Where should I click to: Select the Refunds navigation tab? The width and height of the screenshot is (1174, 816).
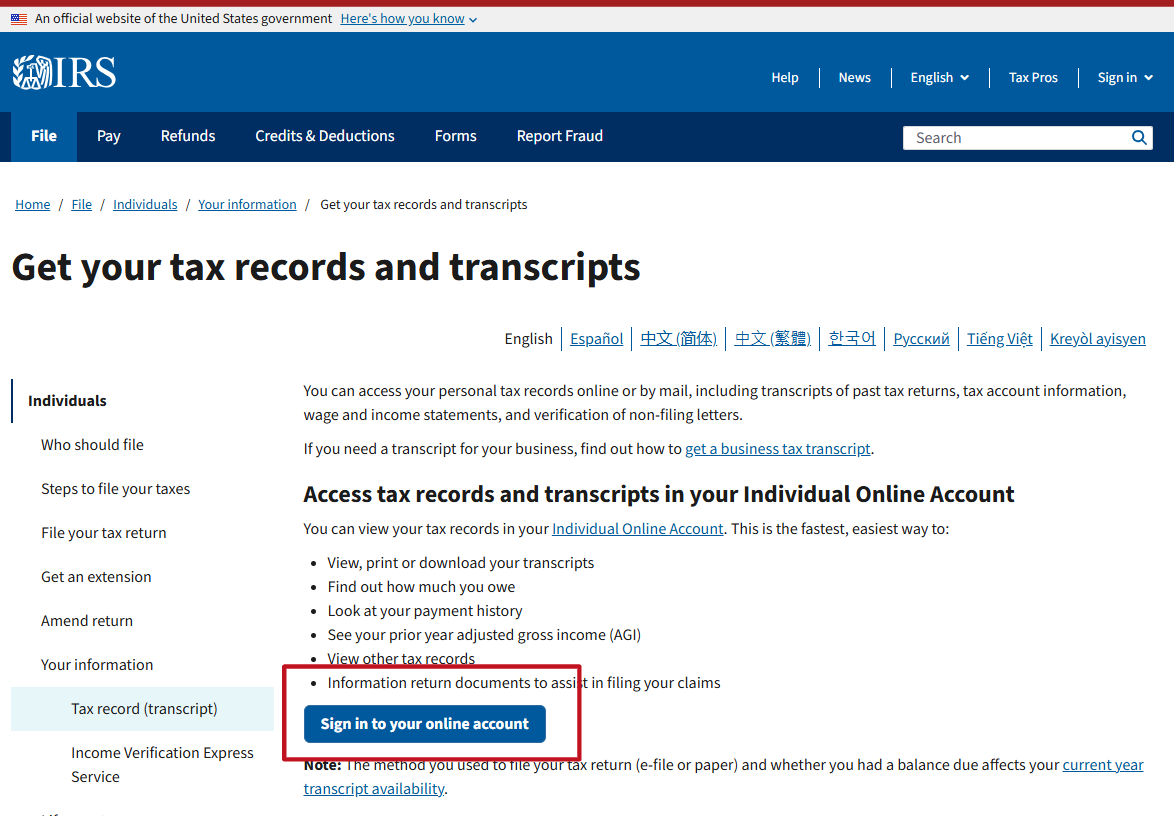[x=188, y=136]
